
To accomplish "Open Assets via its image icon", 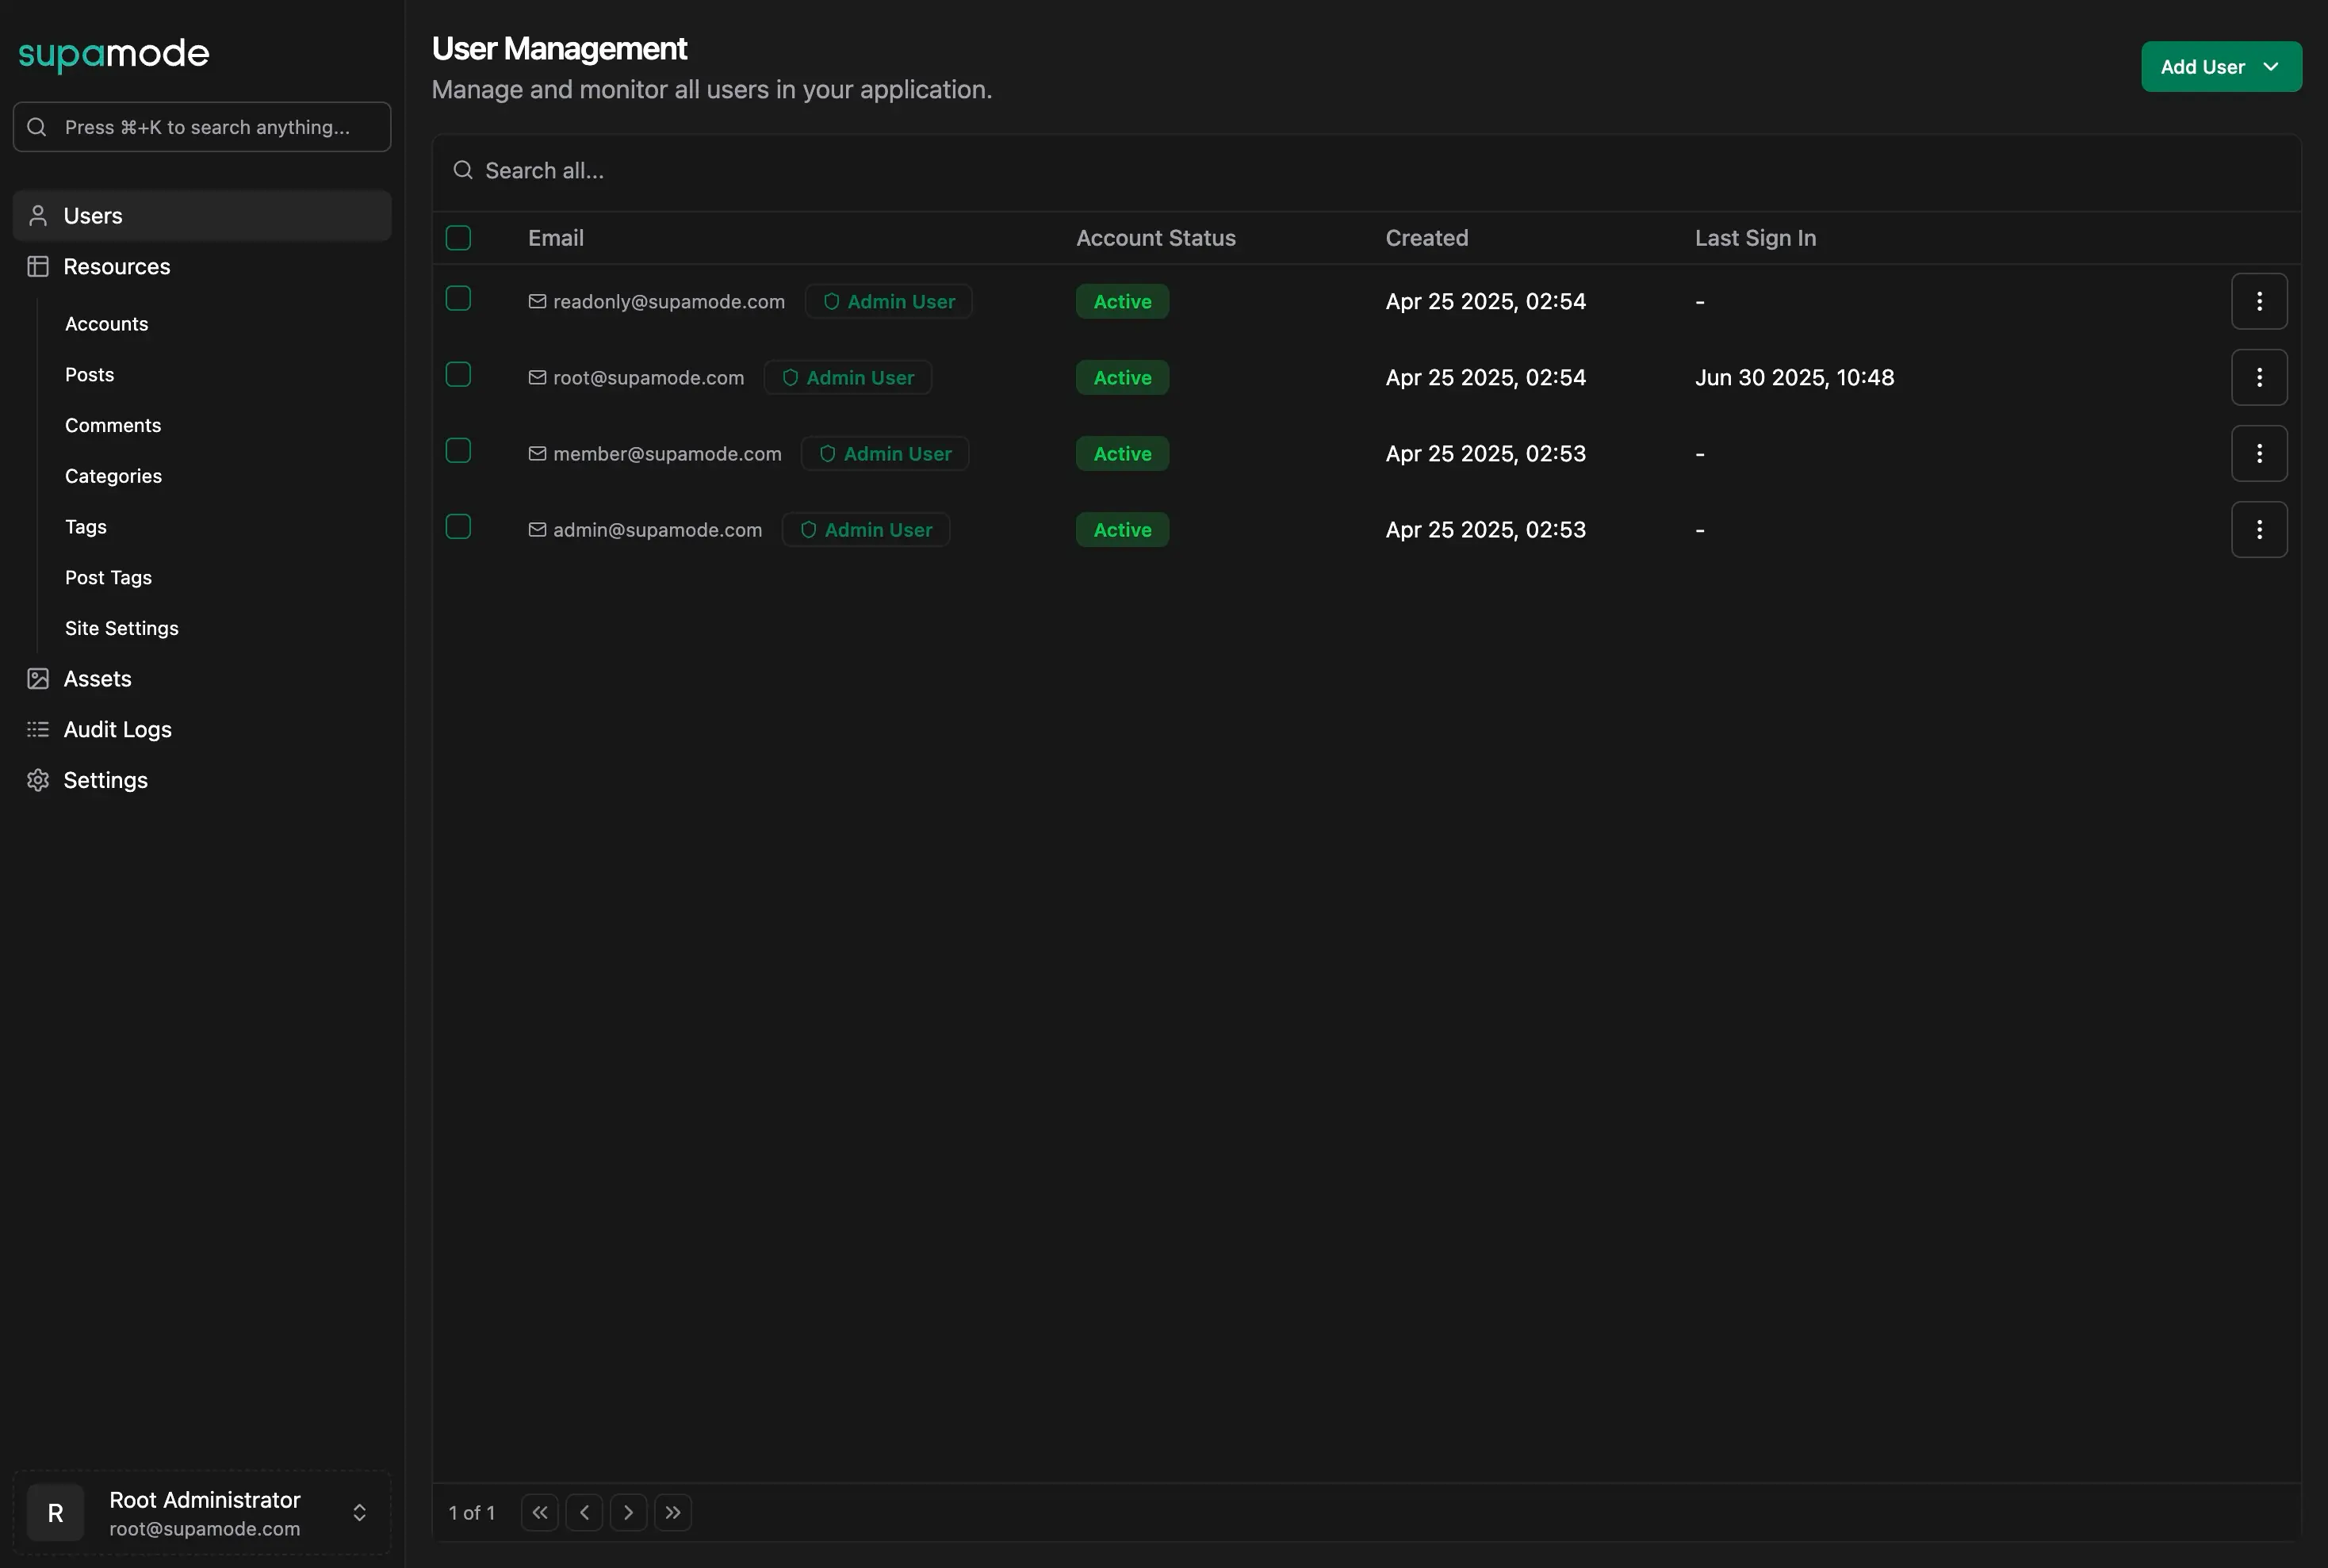I will 38,678.
